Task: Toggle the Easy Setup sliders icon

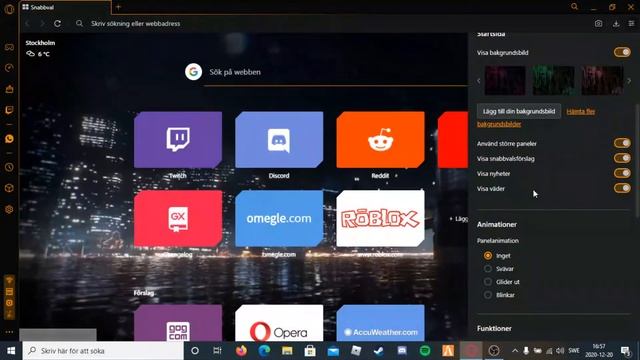Action: (x=631, y=24)
